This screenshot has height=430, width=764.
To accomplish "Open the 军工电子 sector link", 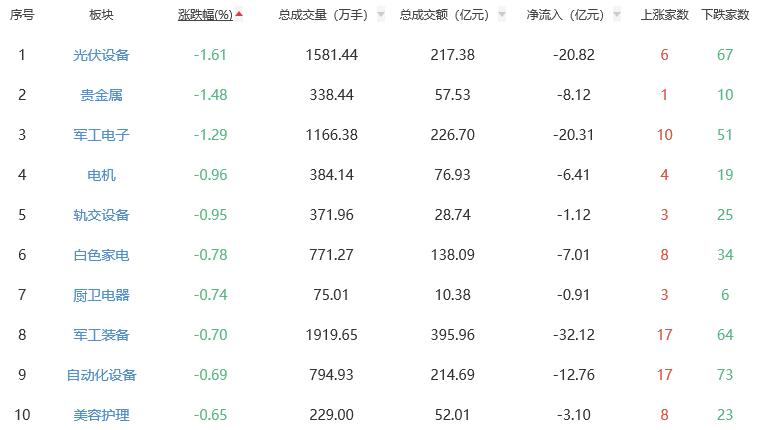I will (101, 135).
